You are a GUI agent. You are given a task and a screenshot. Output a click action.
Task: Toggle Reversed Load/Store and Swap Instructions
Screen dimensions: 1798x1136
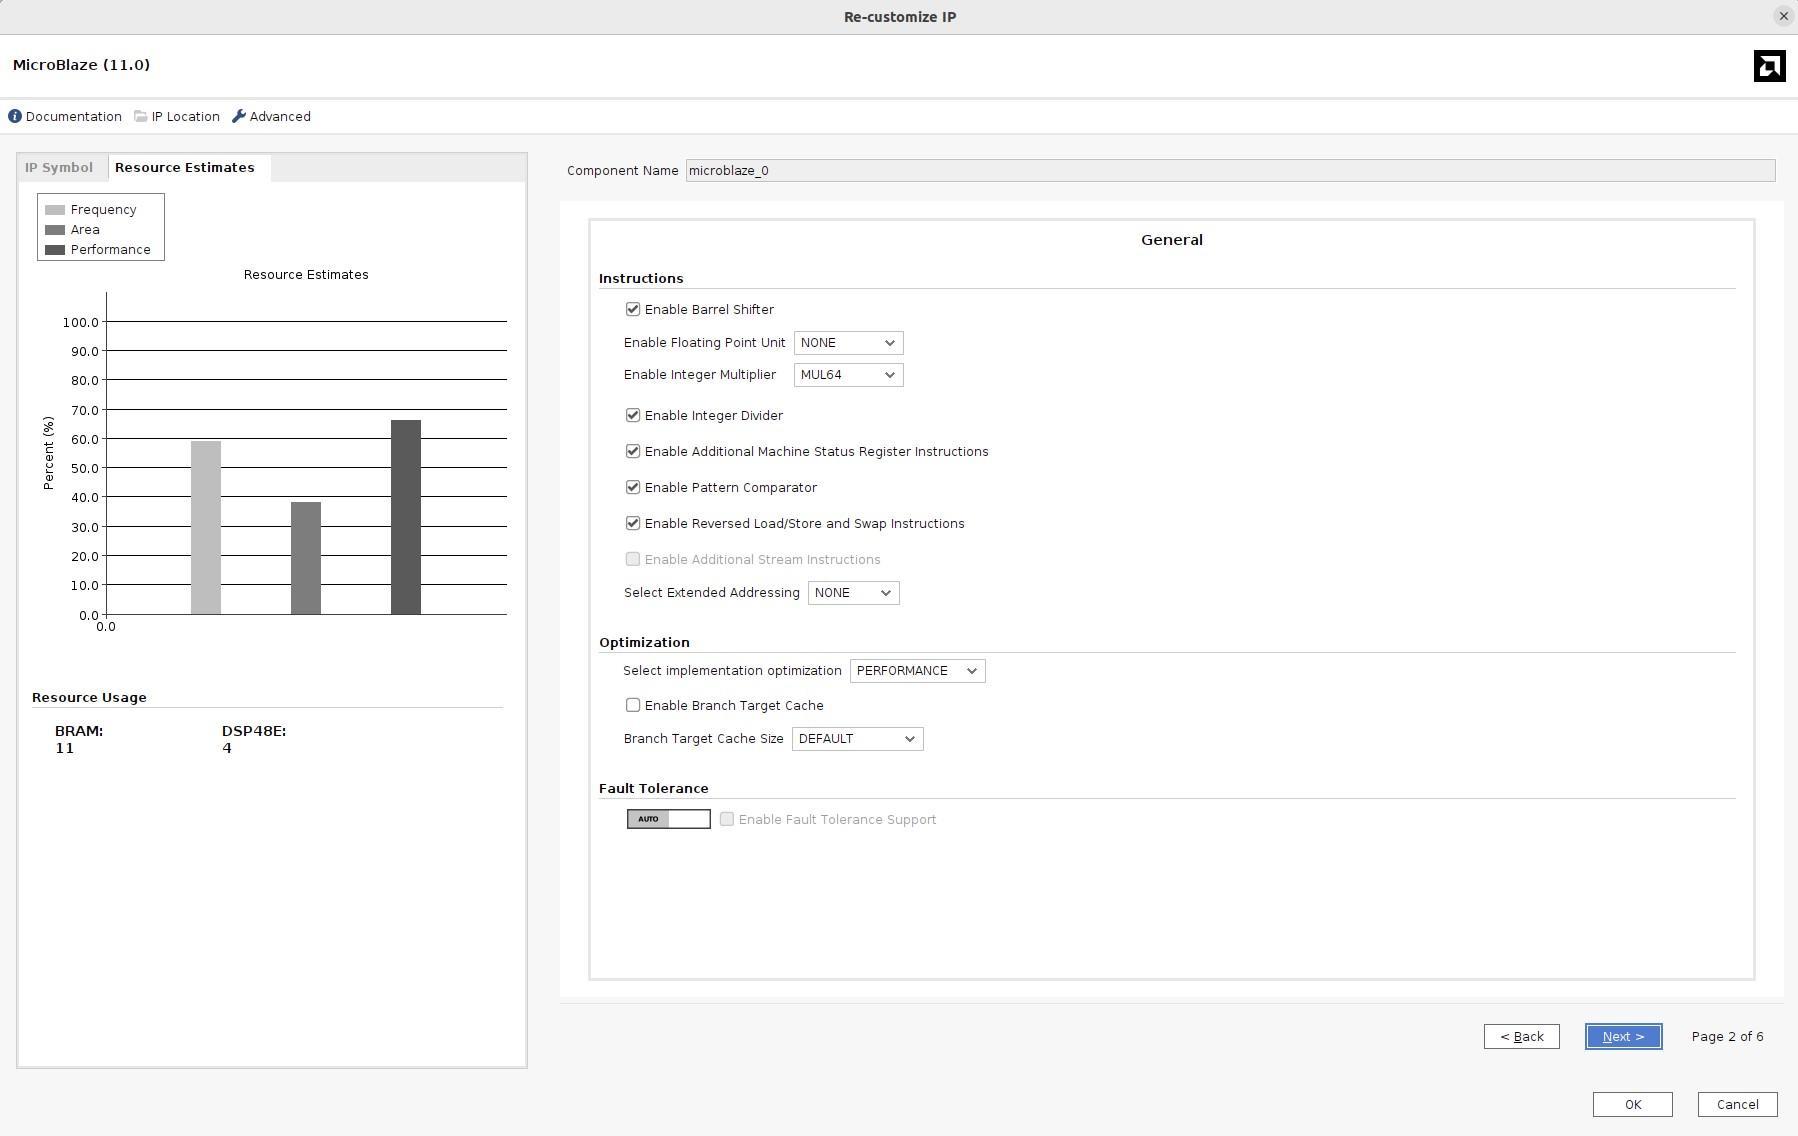click(633, 523)
